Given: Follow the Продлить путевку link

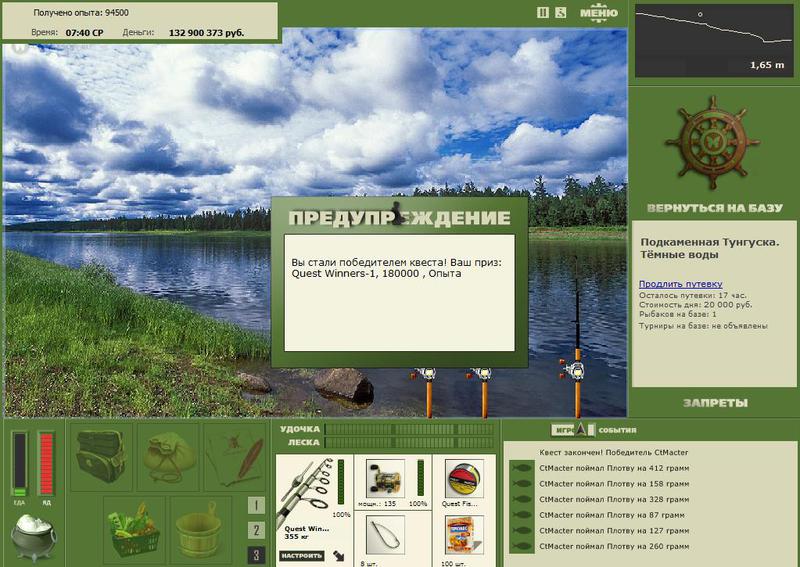Looking at the screenshot, I should point(681,284).
